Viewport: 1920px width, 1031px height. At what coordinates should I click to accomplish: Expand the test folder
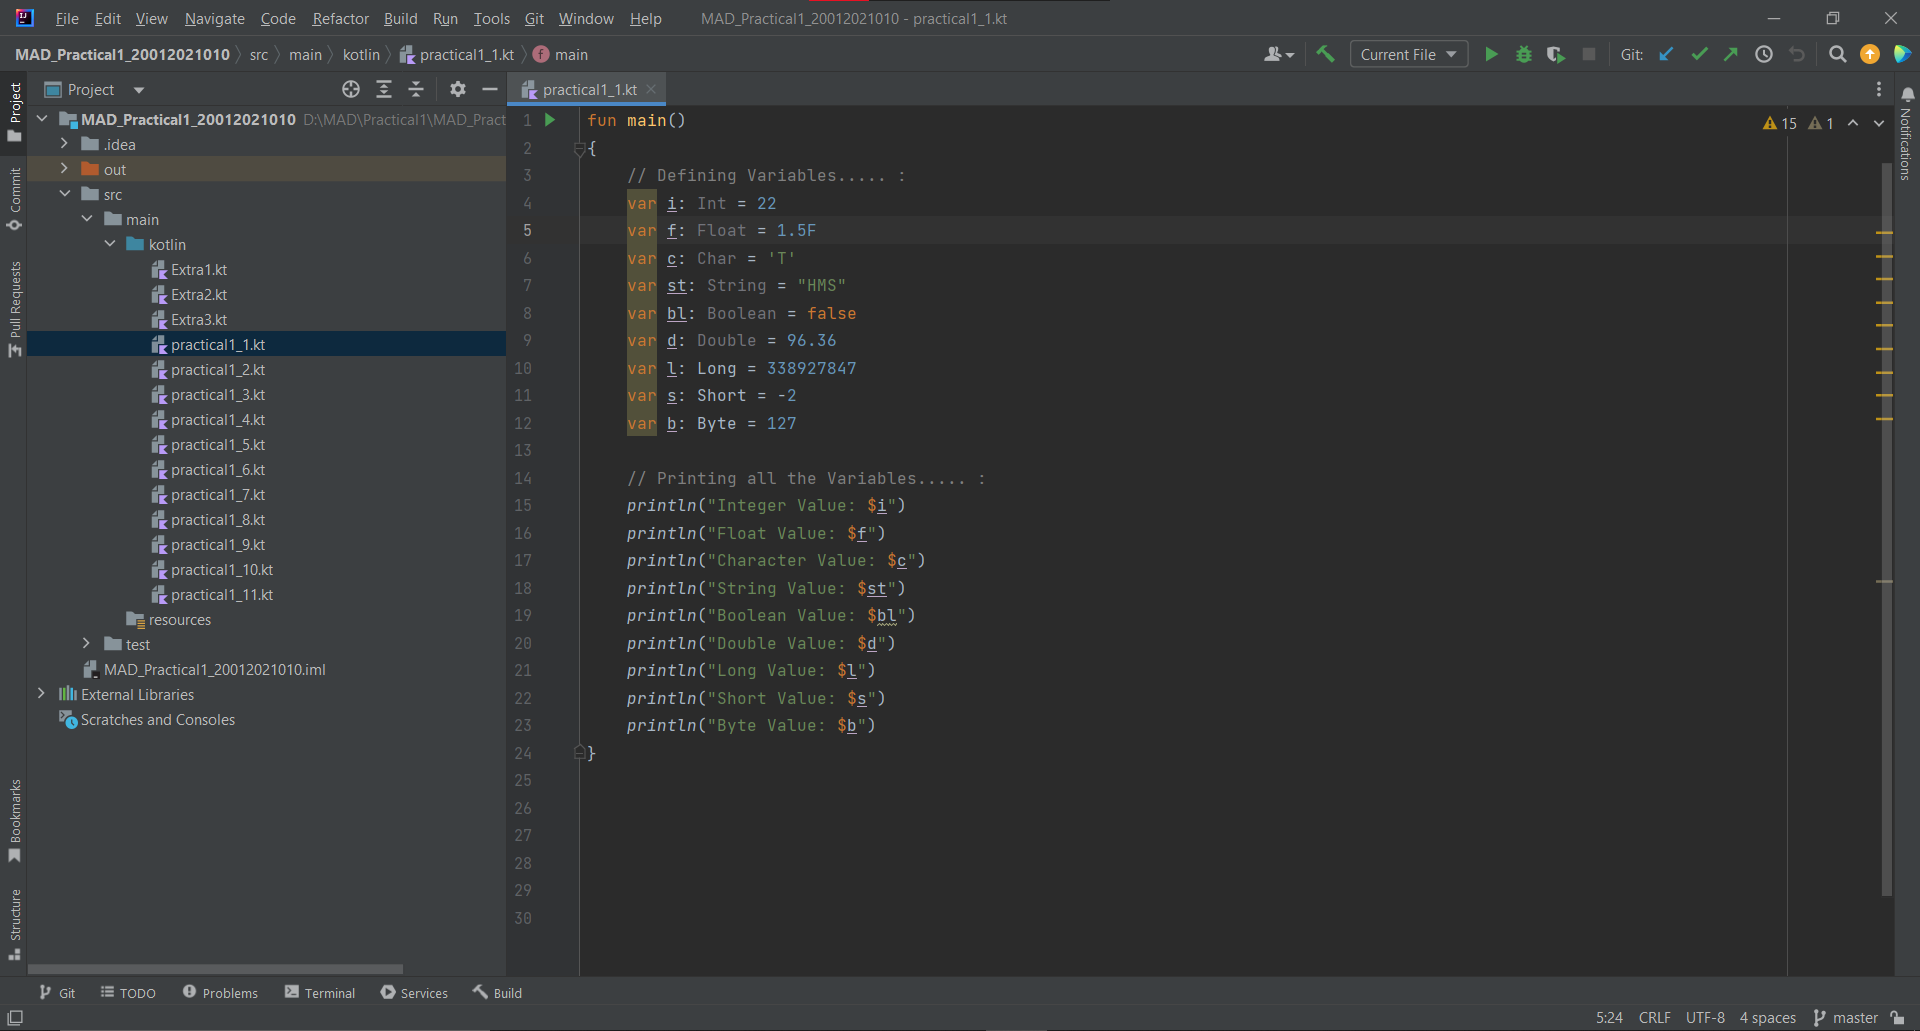(87, 644)
